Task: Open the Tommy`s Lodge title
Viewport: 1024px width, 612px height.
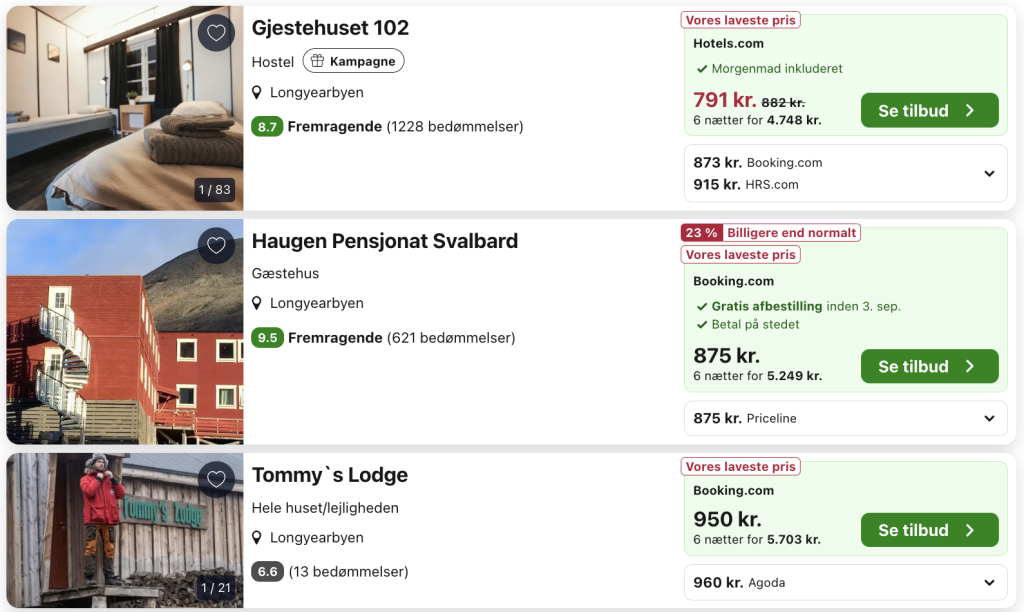Action: pos(330,475)
